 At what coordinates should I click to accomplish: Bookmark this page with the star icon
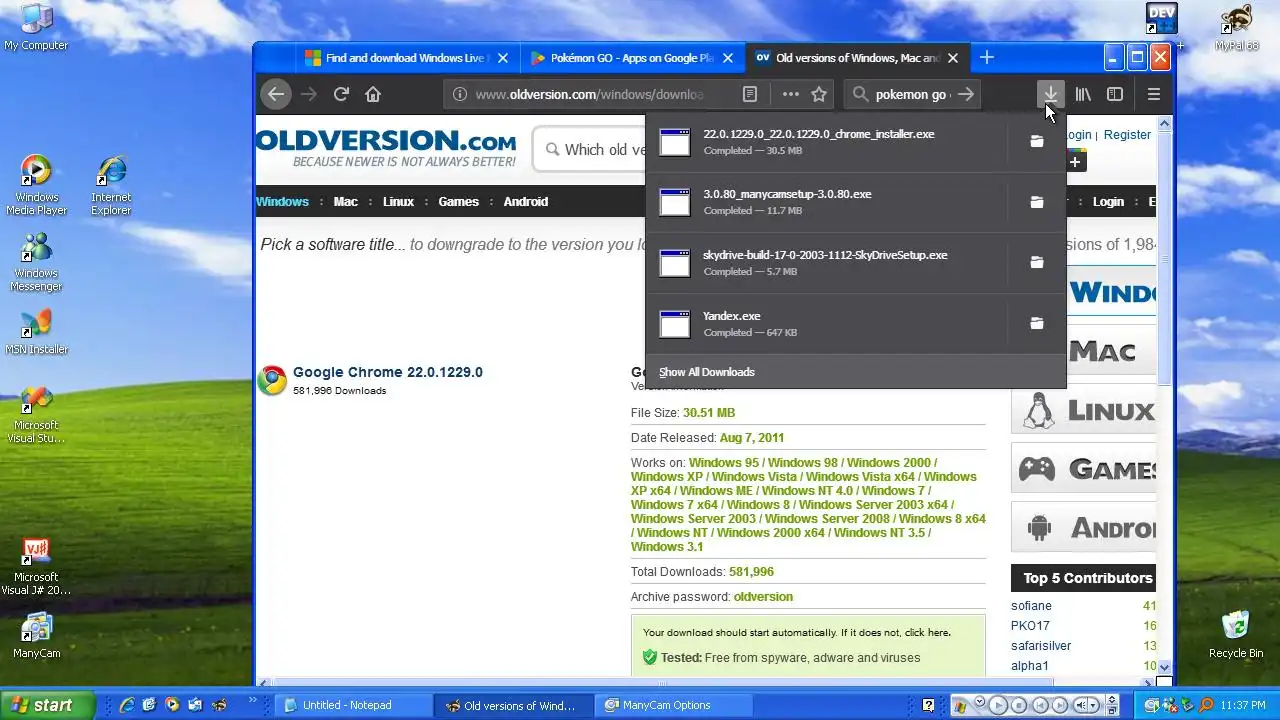coord(819,94)
